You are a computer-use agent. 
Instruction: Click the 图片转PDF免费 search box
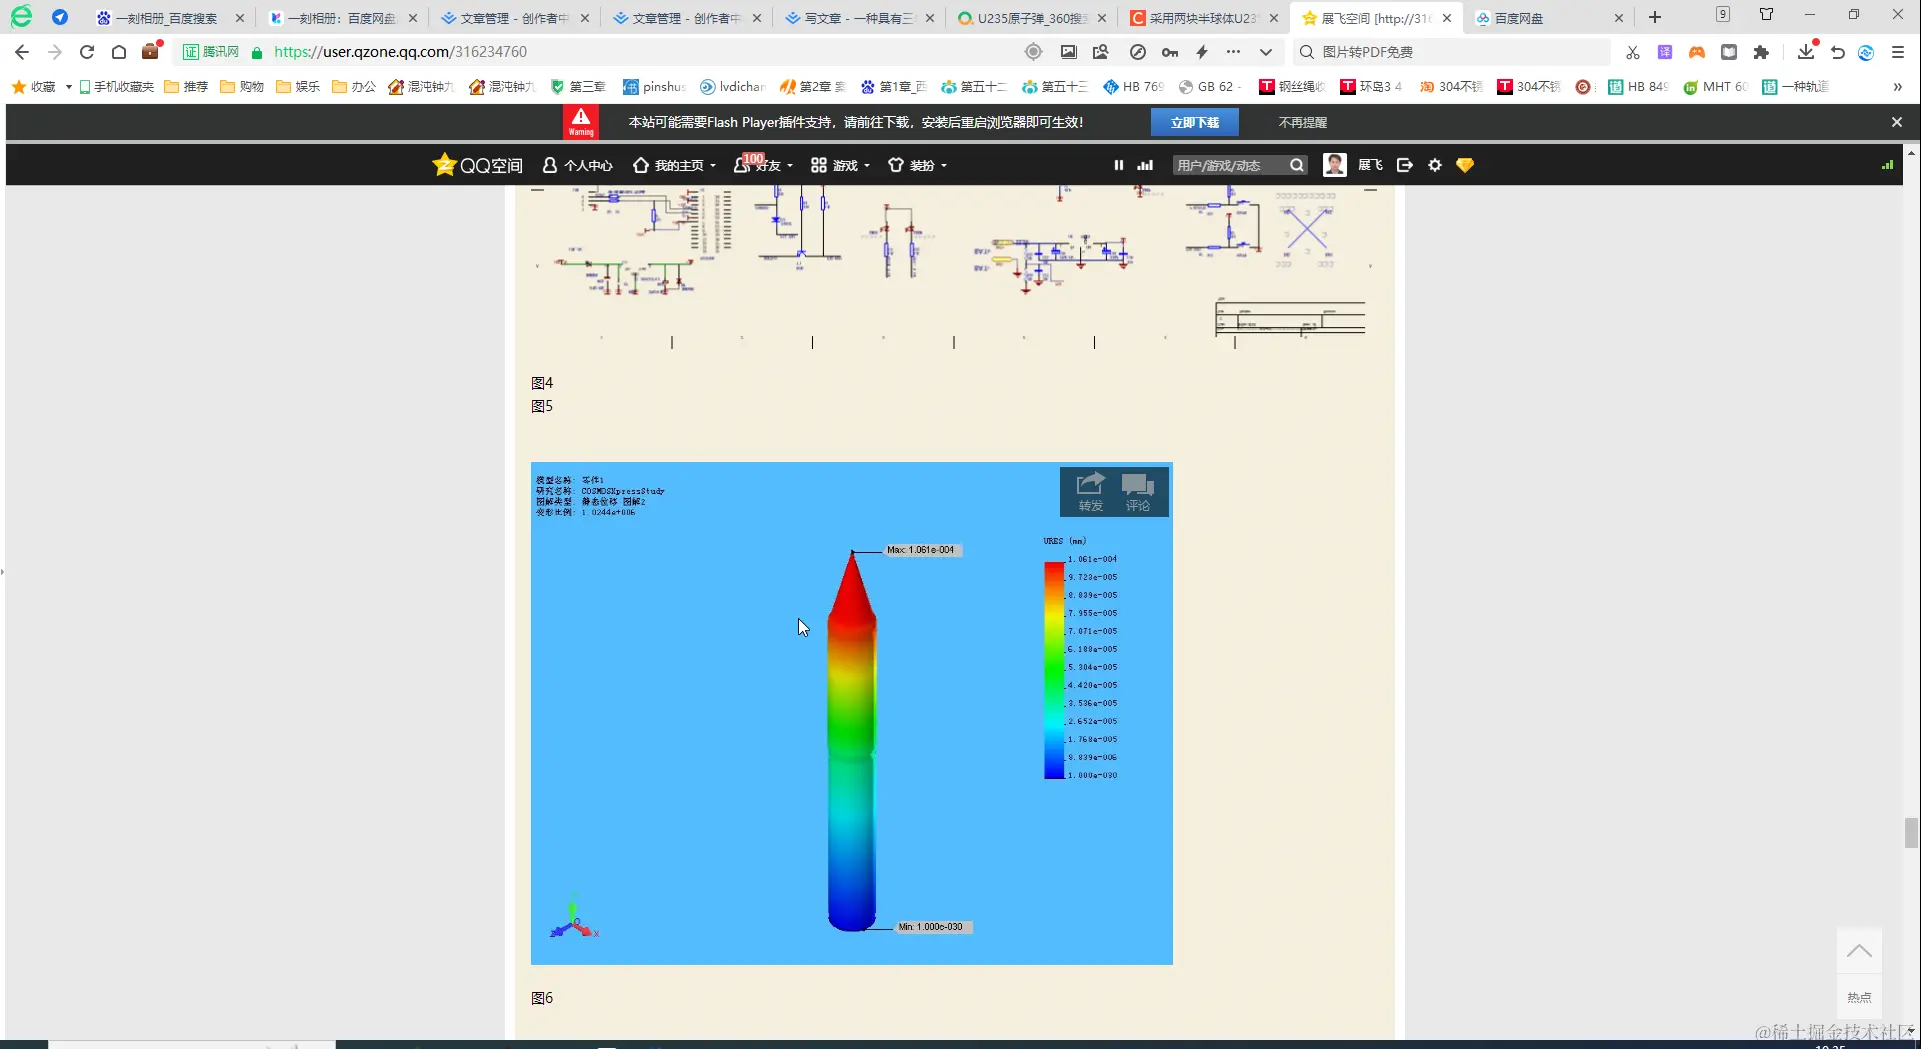pos(1453,52)
